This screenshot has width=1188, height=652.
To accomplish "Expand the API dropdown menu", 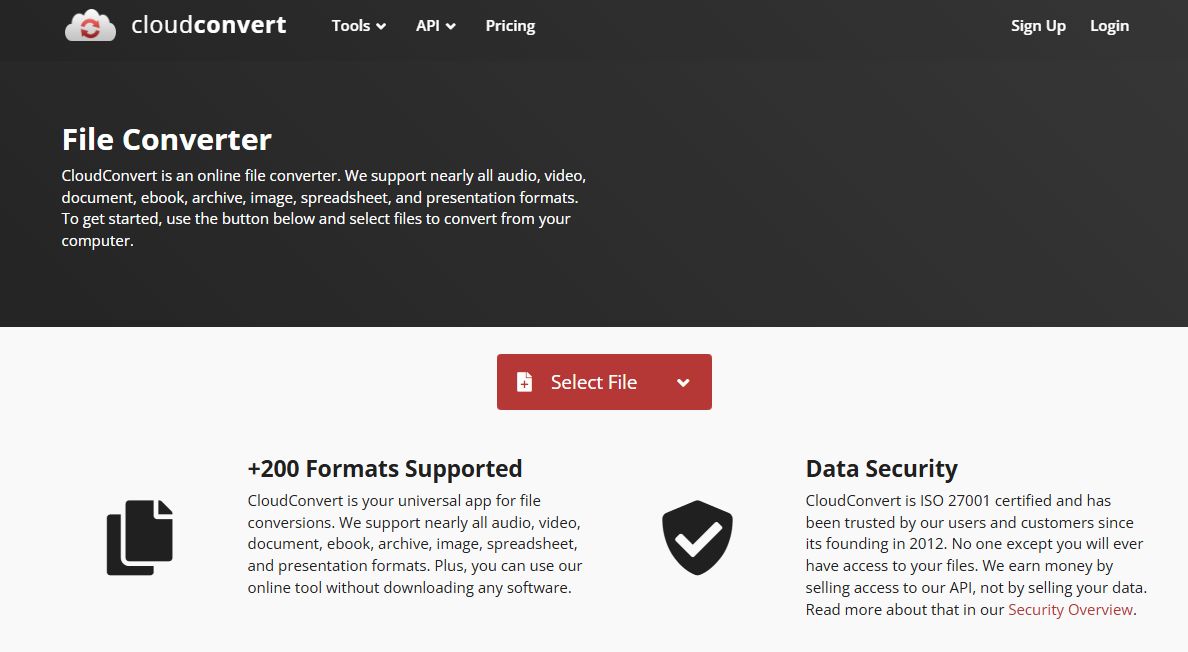I will [x=436, y=26].
